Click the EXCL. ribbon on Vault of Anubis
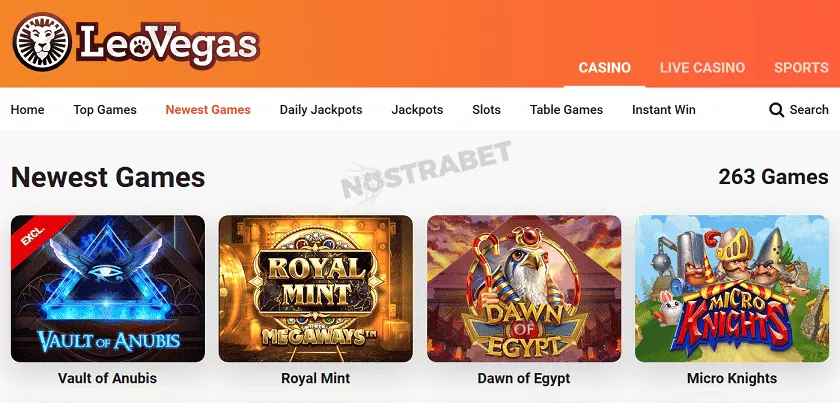Image resolution: width=840 pixels, height=403 pixels. (35, 235)
